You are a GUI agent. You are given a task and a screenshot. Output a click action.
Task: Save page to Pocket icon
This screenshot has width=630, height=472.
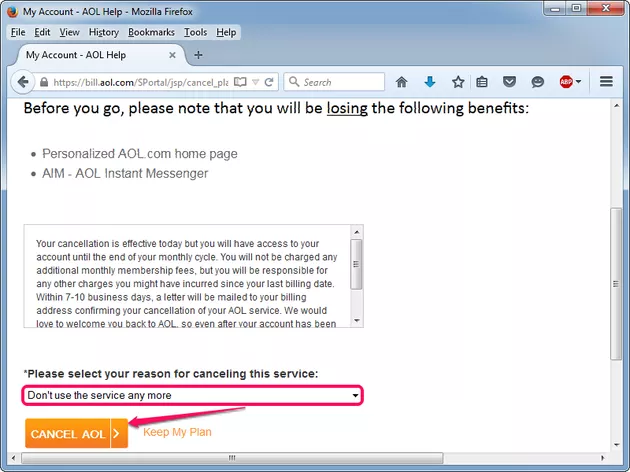[x=509, y=82]
